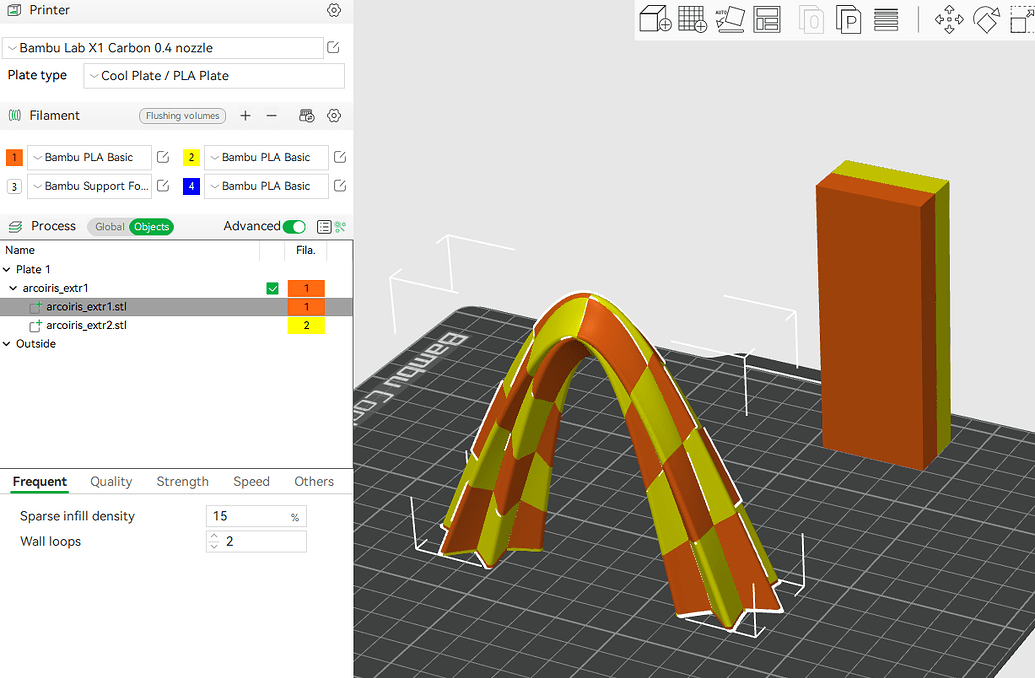Change filament of arcoiris_extr1.stl part
Screen dimensions: 1035x678
click(x=306, y=307)
